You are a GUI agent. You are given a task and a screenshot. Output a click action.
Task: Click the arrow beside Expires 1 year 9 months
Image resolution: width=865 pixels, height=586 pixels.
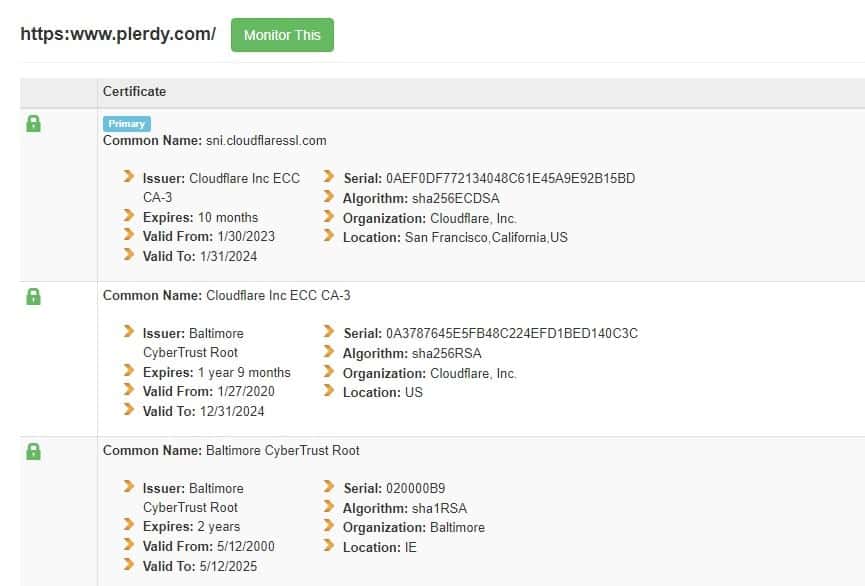[129, 370]
